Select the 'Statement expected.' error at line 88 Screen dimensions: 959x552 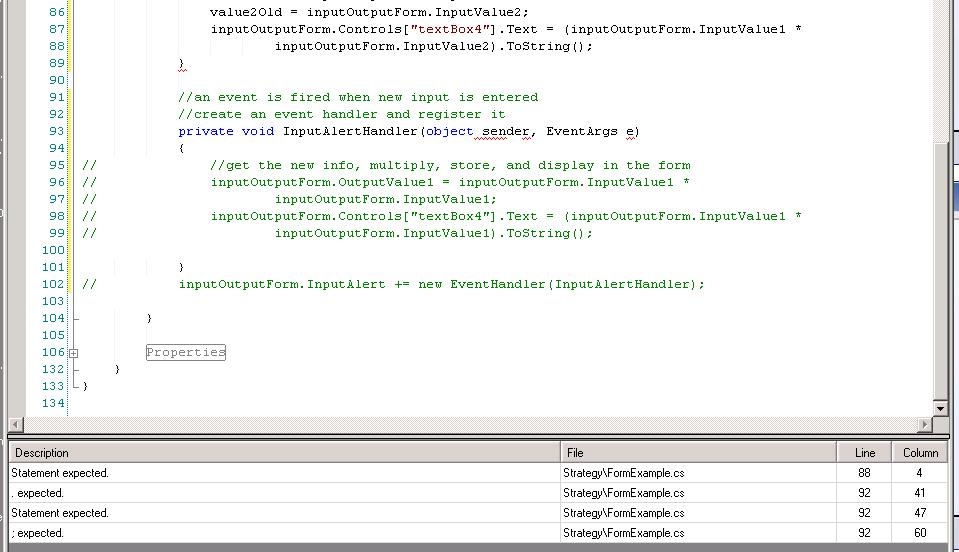(x=478, y=473)
